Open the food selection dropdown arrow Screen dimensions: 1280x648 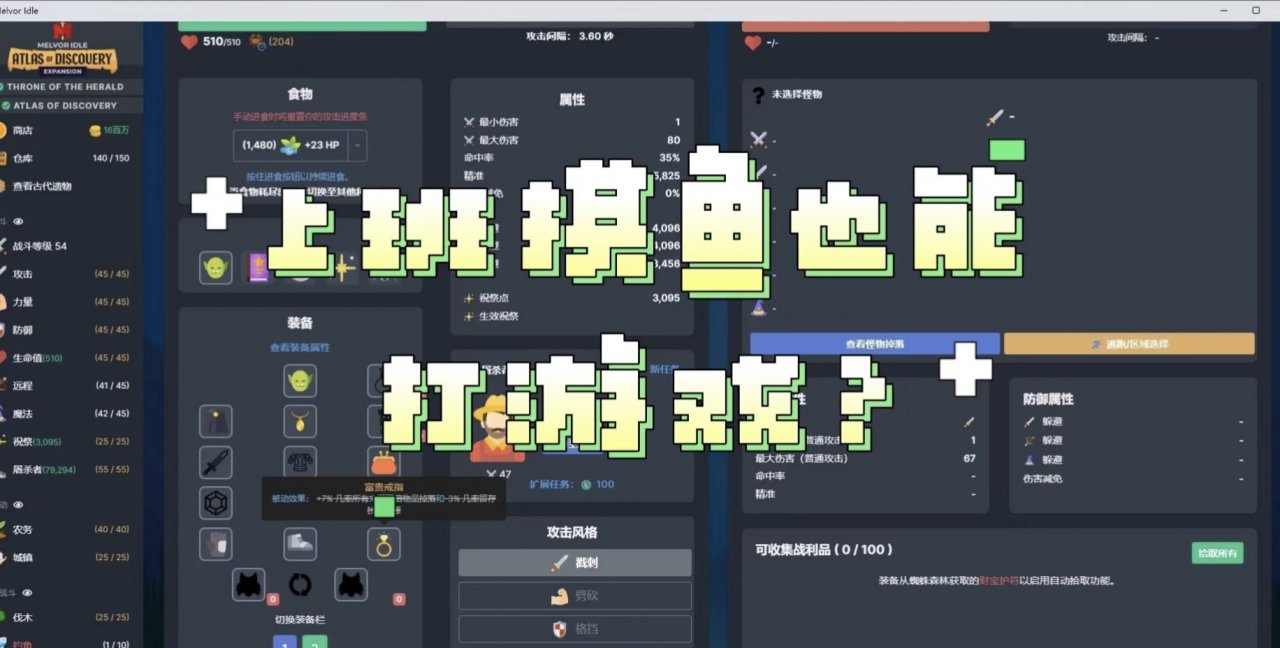(357, 146)
